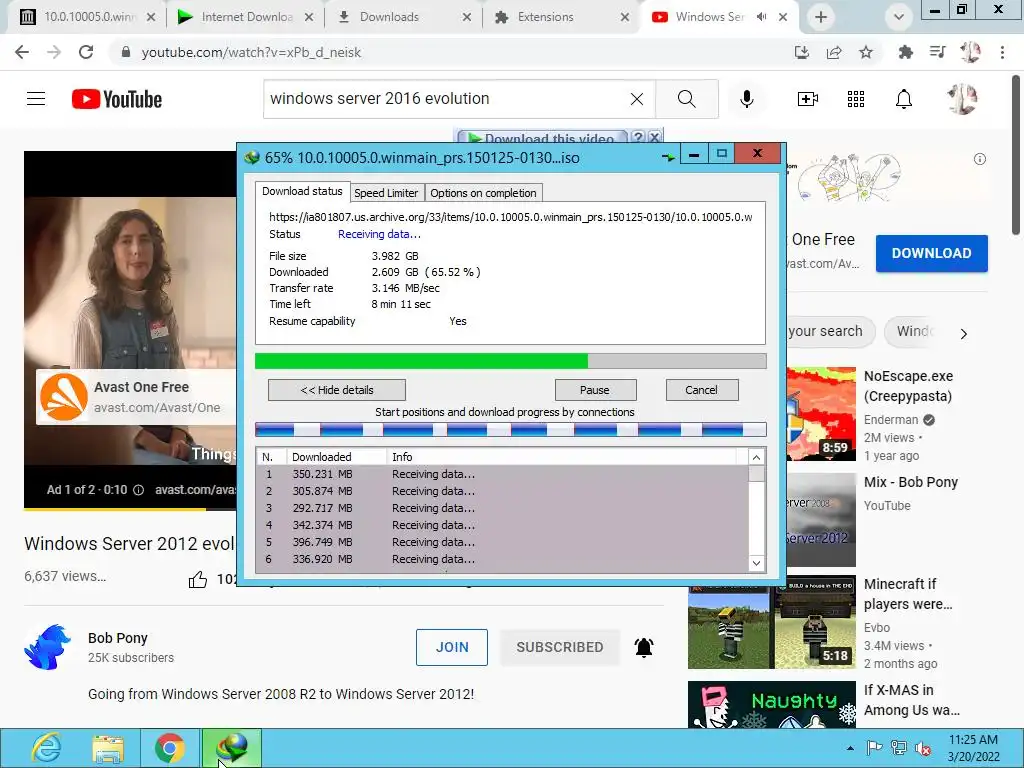This screenshot has width=1024, height=768.
Task: Open the Chrome three-dot menu
Action: tap(1002, 52)
